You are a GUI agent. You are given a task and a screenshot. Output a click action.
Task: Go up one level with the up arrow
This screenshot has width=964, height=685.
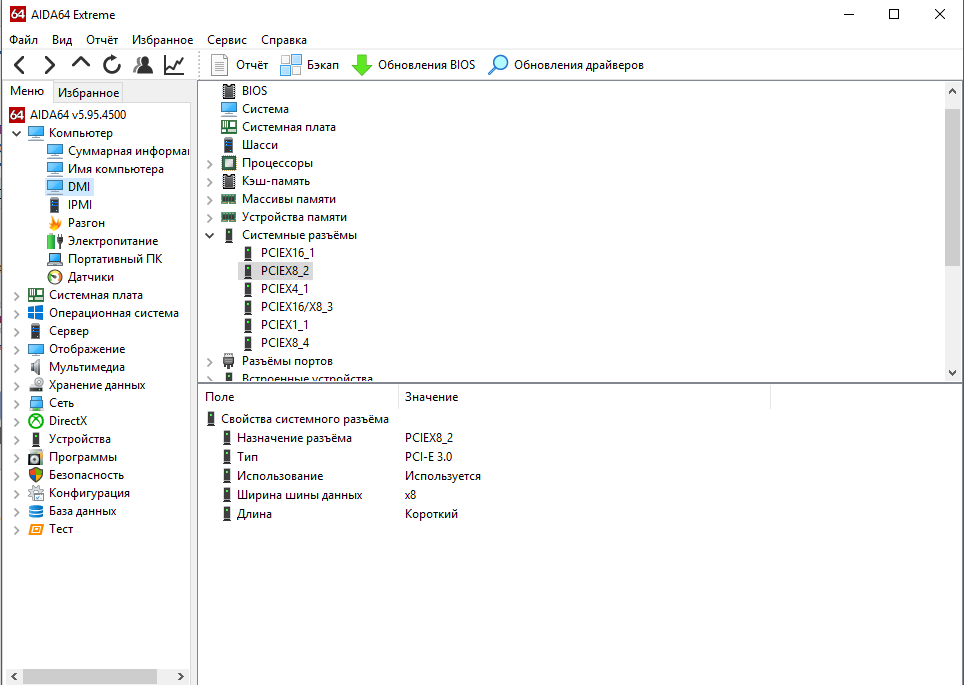click(81, 63)
